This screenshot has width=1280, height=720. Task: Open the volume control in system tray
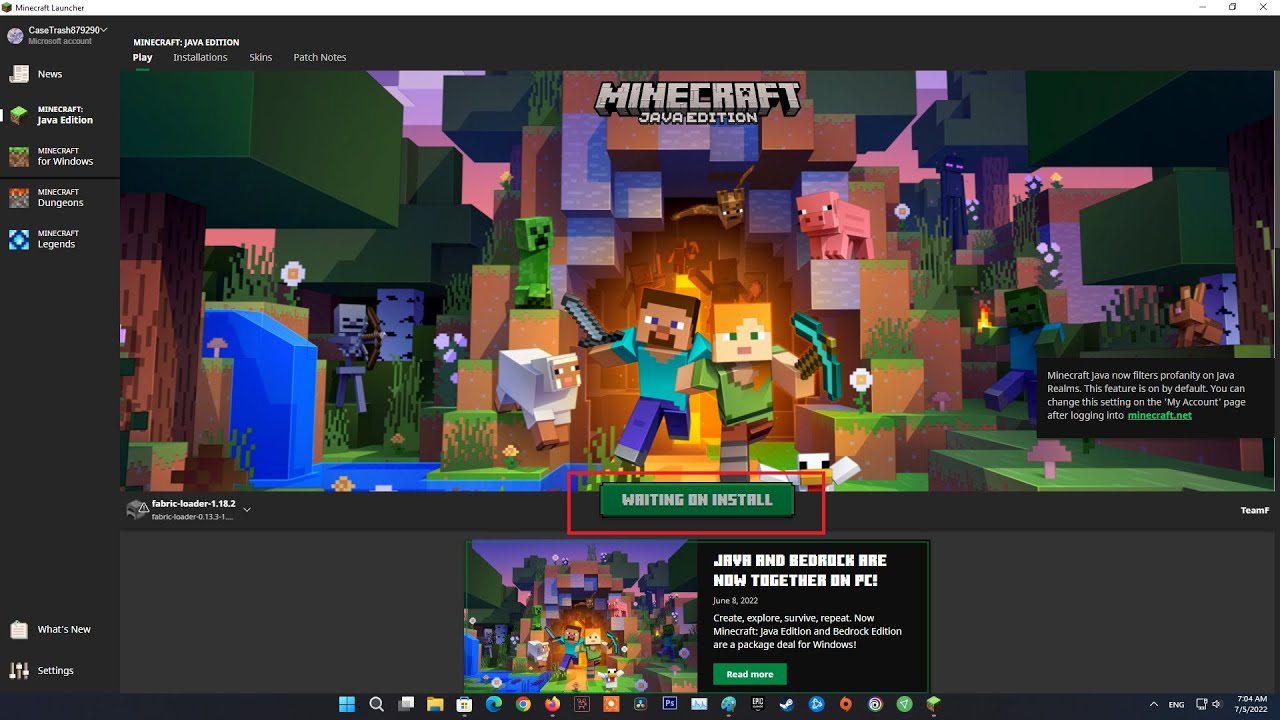(x=1219, y=704)
